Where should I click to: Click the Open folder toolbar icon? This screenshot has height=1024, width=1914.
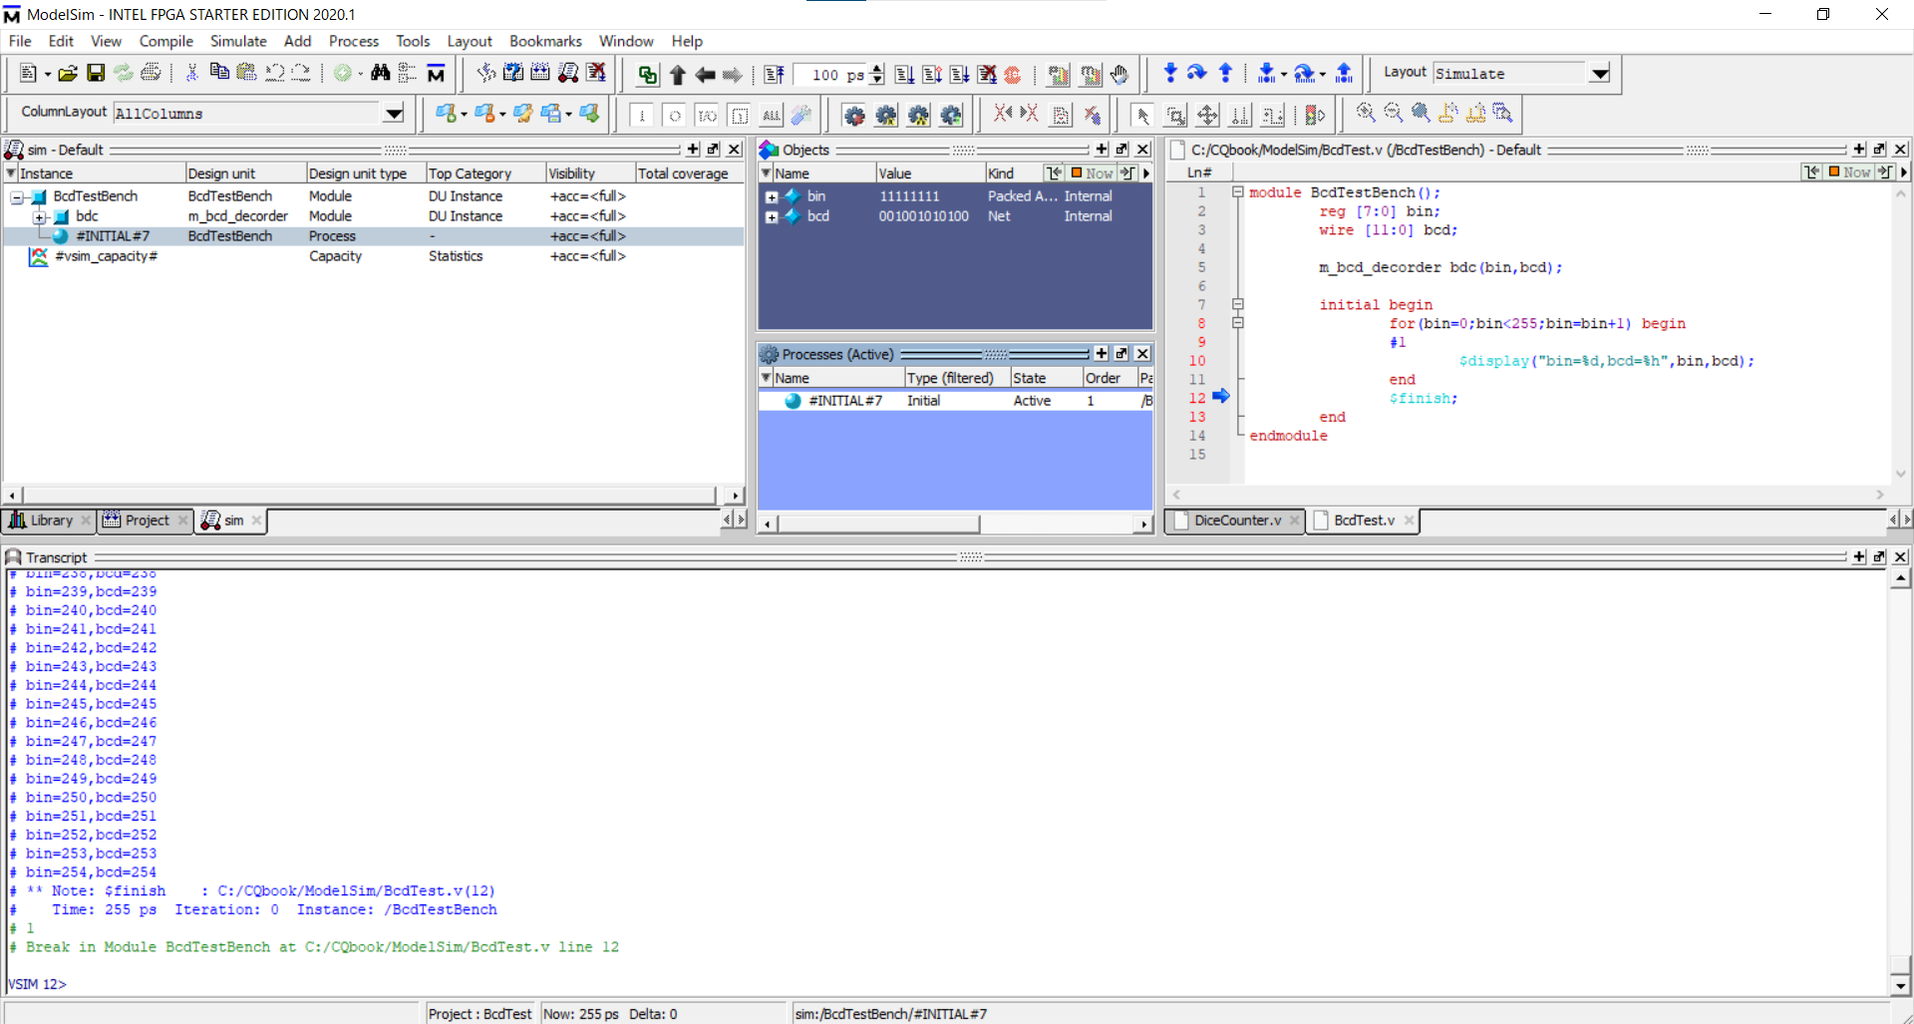click(67, 73)
